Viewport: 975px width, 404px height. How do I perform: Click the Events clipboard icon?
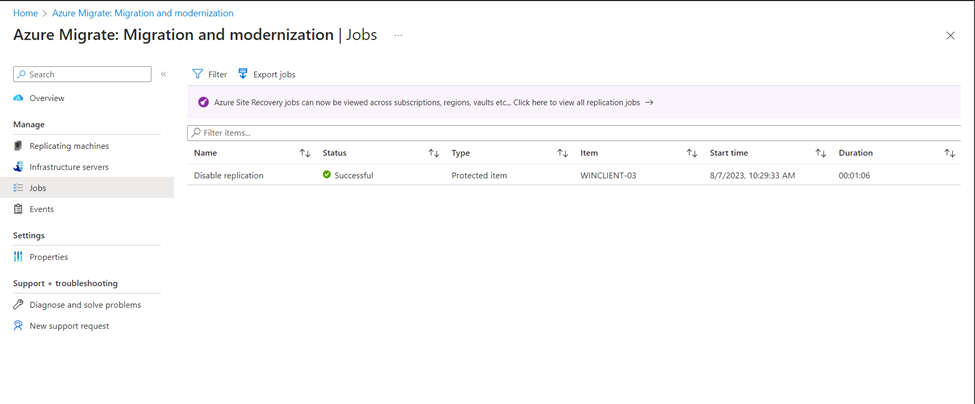pos(18,209)
